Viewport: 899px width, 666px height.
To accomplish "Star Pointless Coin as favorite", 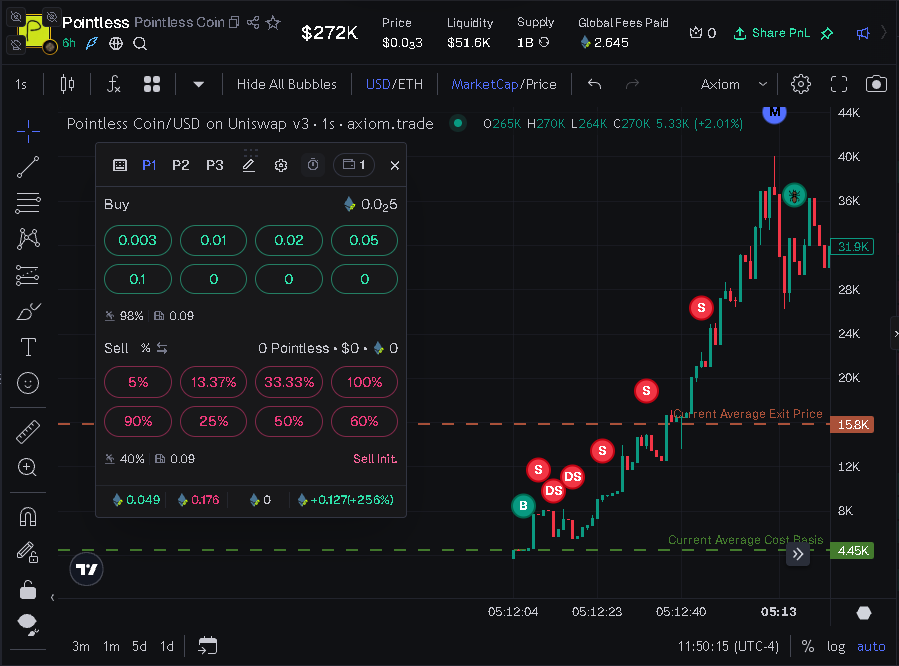I will (273, 22).
